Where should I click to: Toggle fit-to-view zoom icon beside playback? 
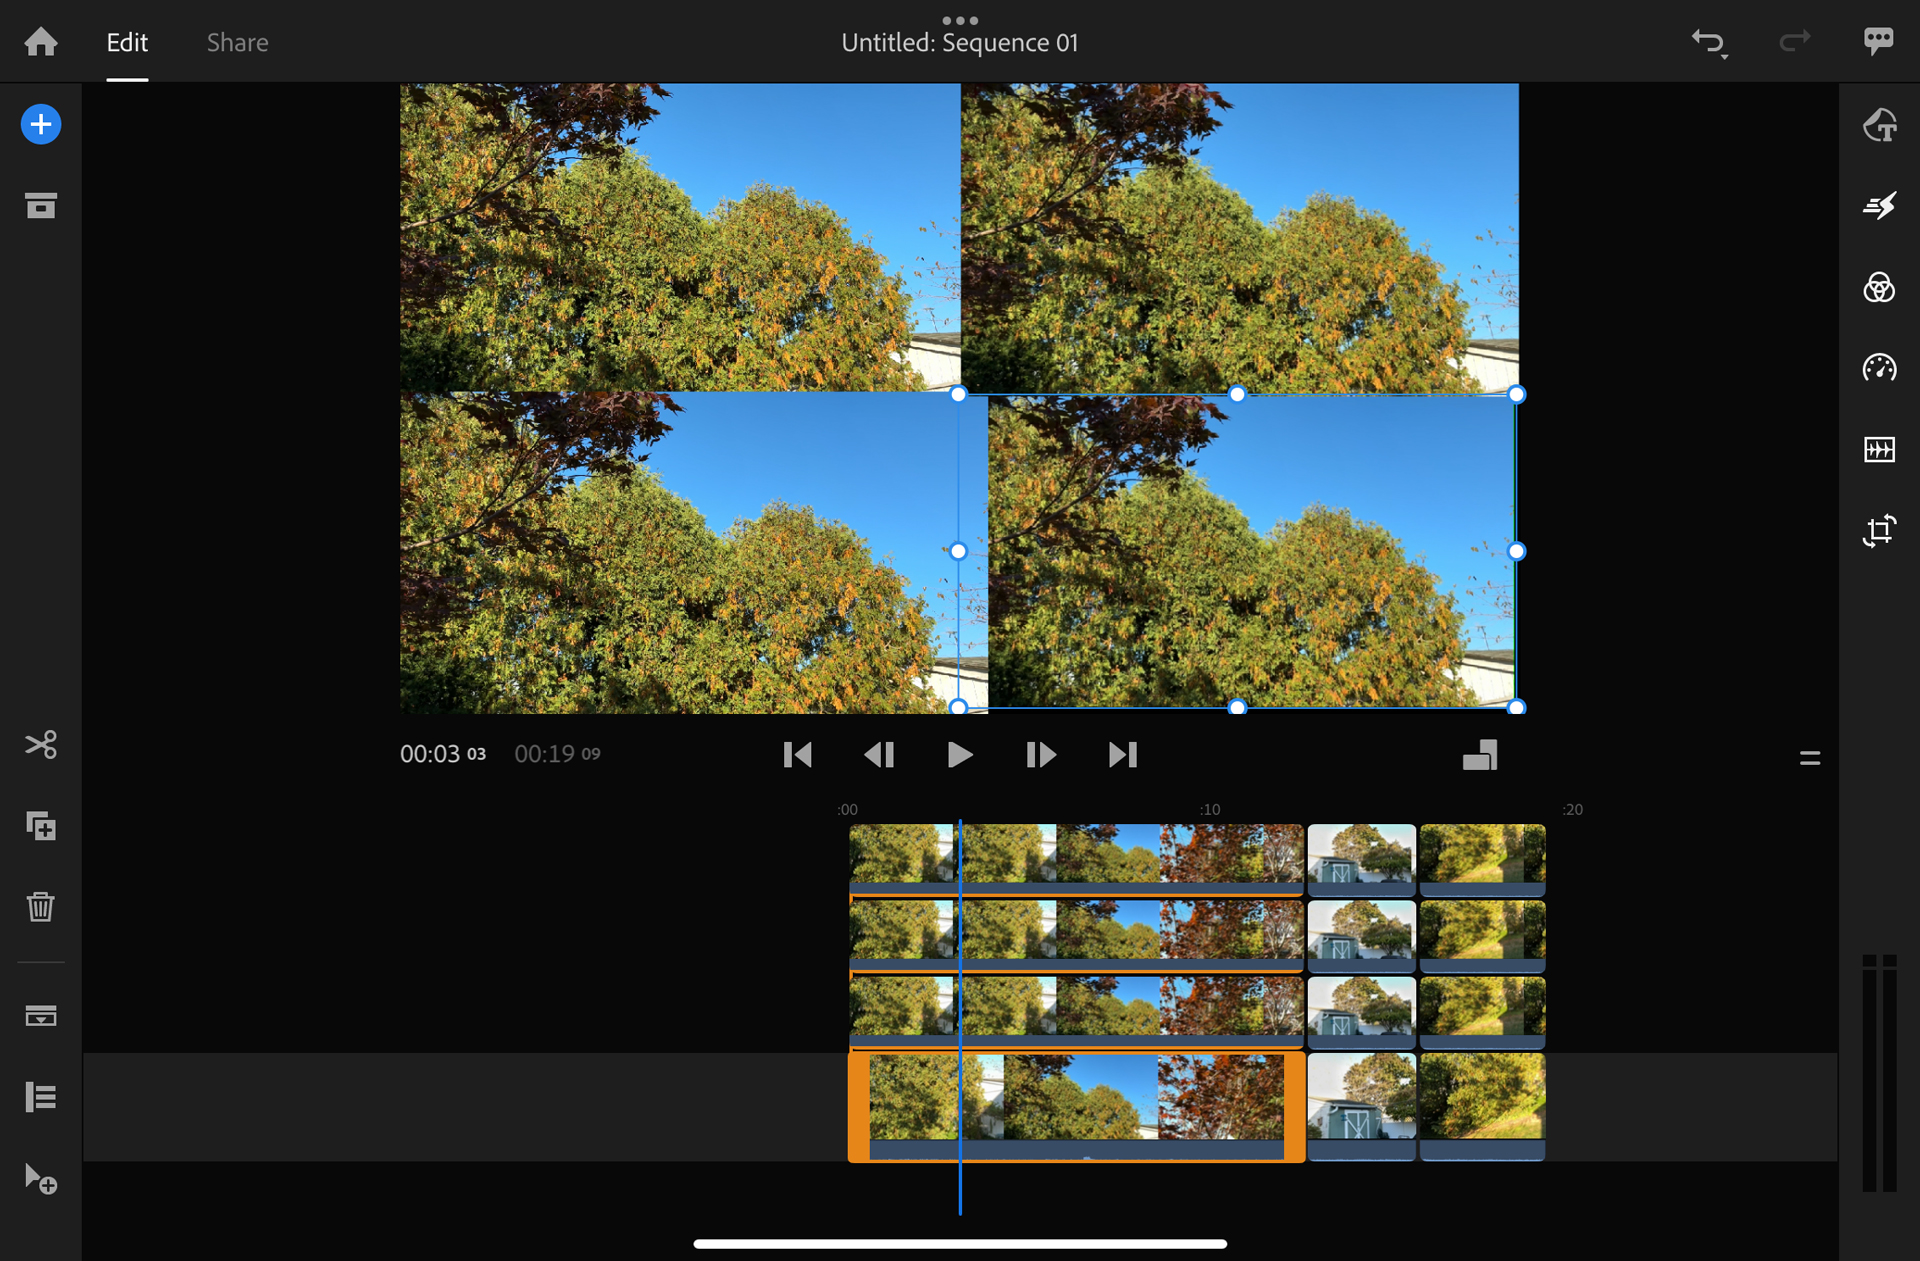pos(1480,755)
